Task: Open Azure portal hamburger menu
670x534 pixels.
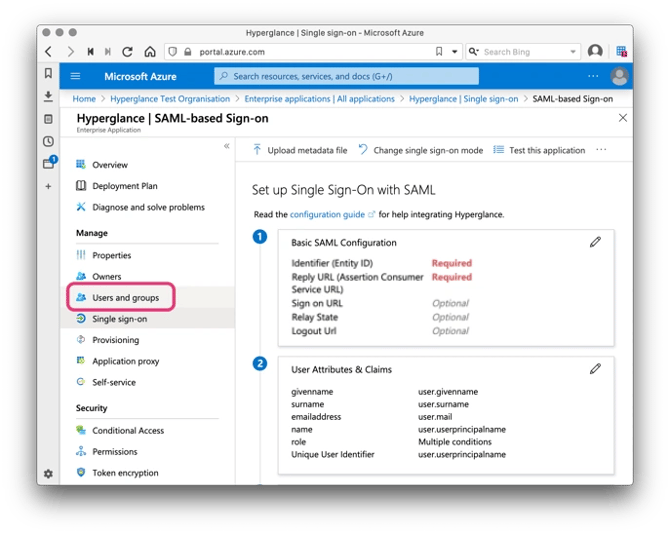Action: coord(75,76)
